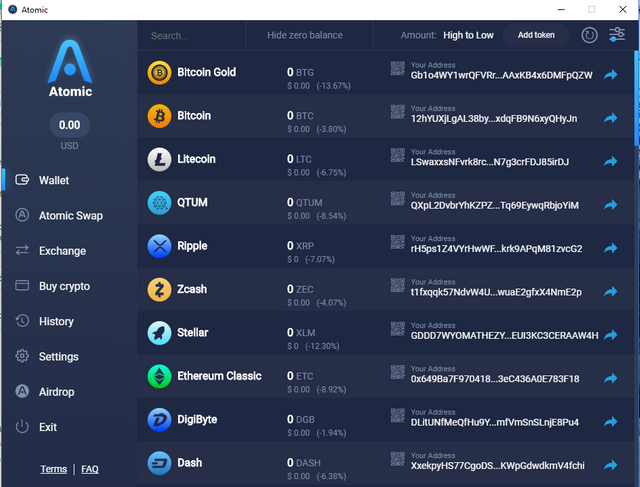The image size is (640, 487).
Task: Click the DigiByte coin icon
Action: 159,420
